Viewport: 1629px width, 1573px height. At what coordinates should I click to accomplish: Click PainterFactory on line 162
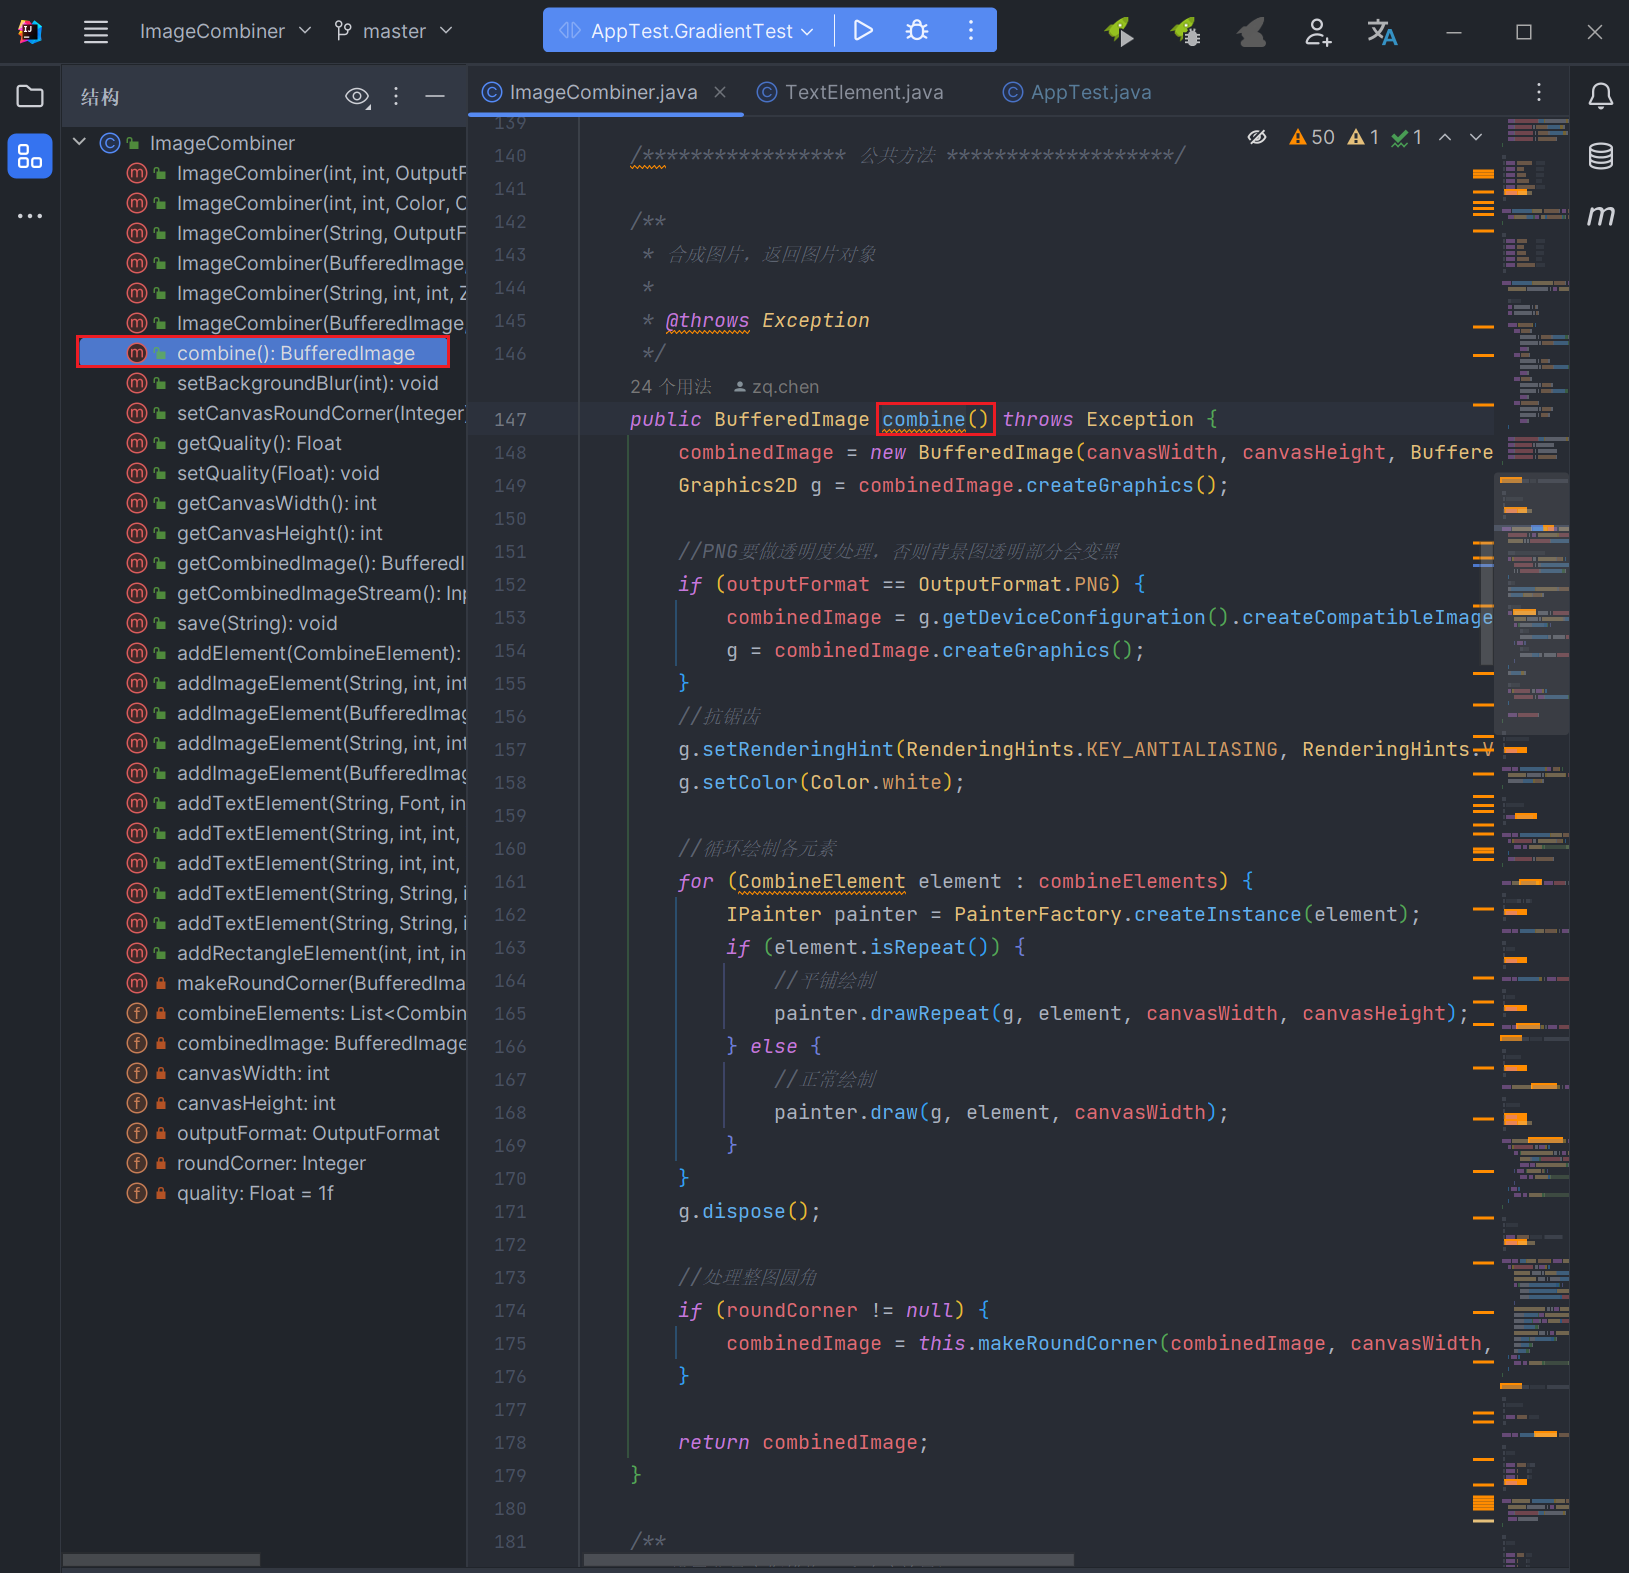coord(1037,914)
